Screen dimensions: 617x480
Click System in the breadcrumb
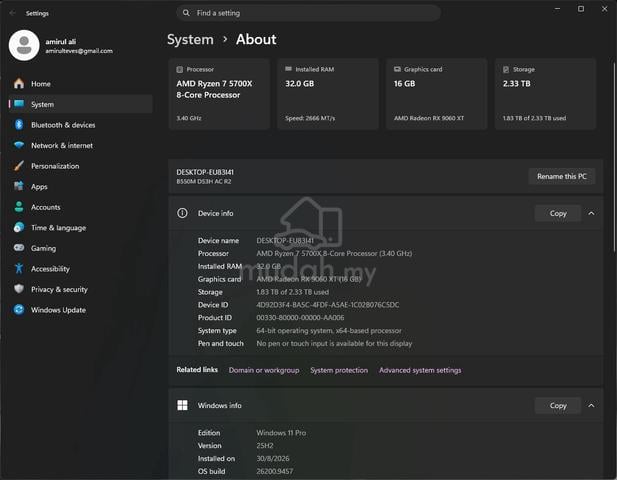click(x=190, y=39)
